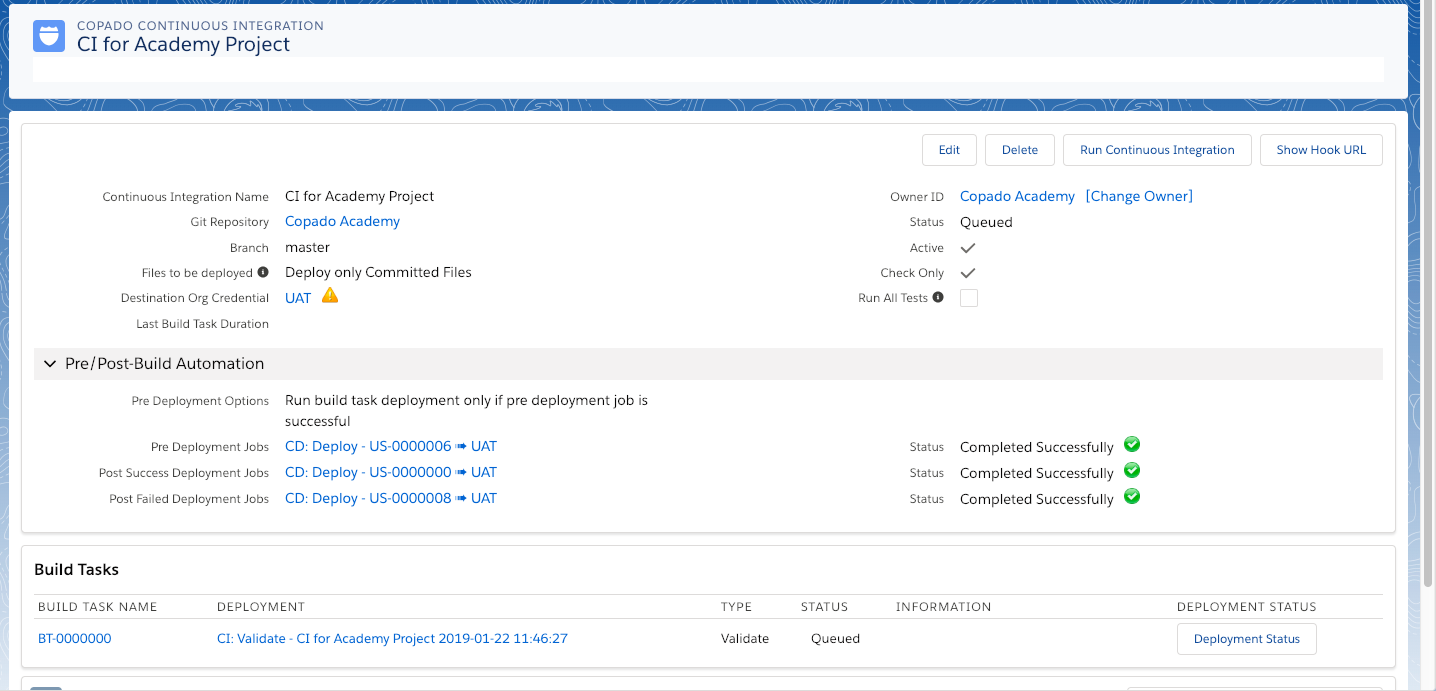This screenshot has height=691, width=1436.
Task: Open build task BT-0000000
Action: pyautogui.click(x=75, y=638)
